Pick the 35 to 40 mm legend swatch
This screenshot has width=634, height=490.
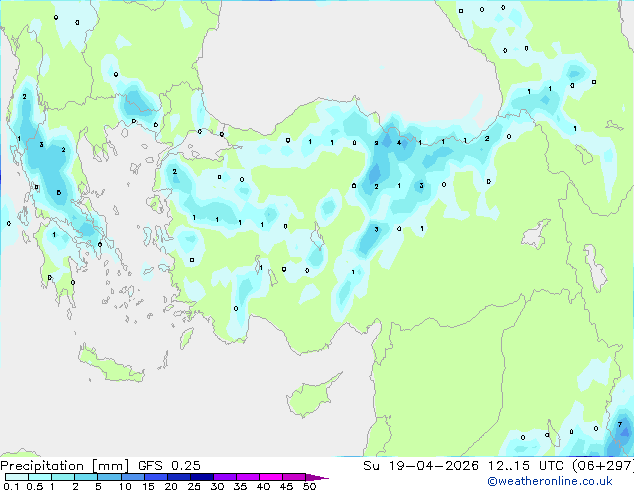[247, 477]
